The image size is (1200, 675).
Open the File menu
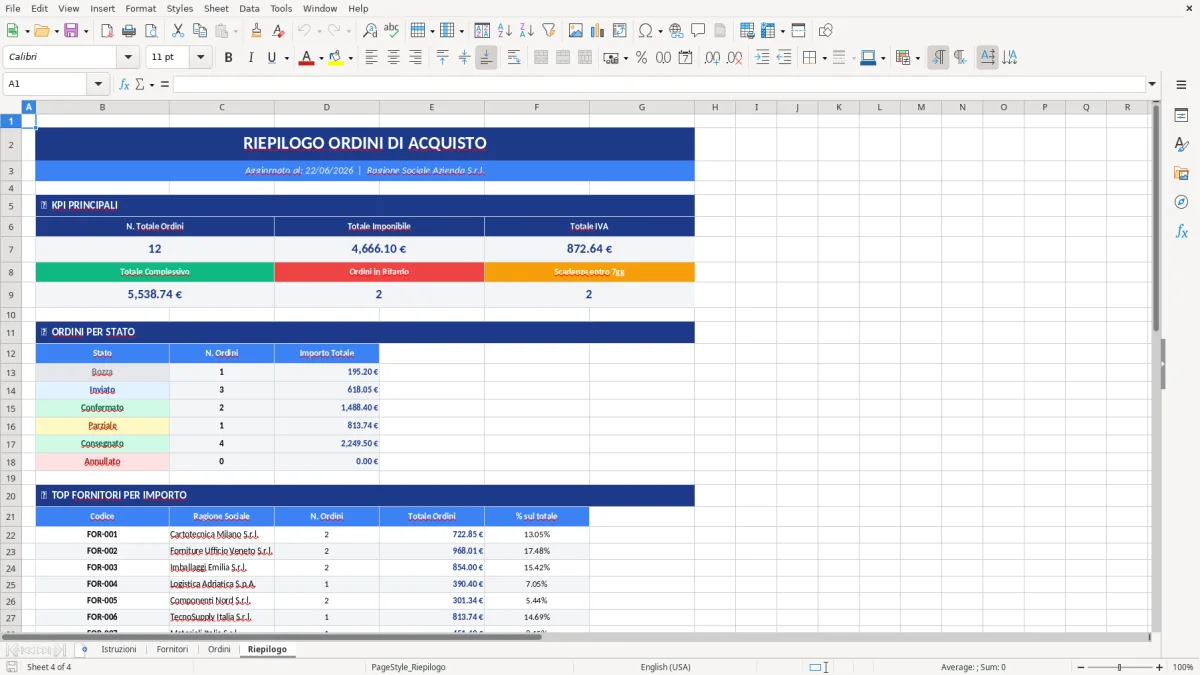click(x=13, y=8)
